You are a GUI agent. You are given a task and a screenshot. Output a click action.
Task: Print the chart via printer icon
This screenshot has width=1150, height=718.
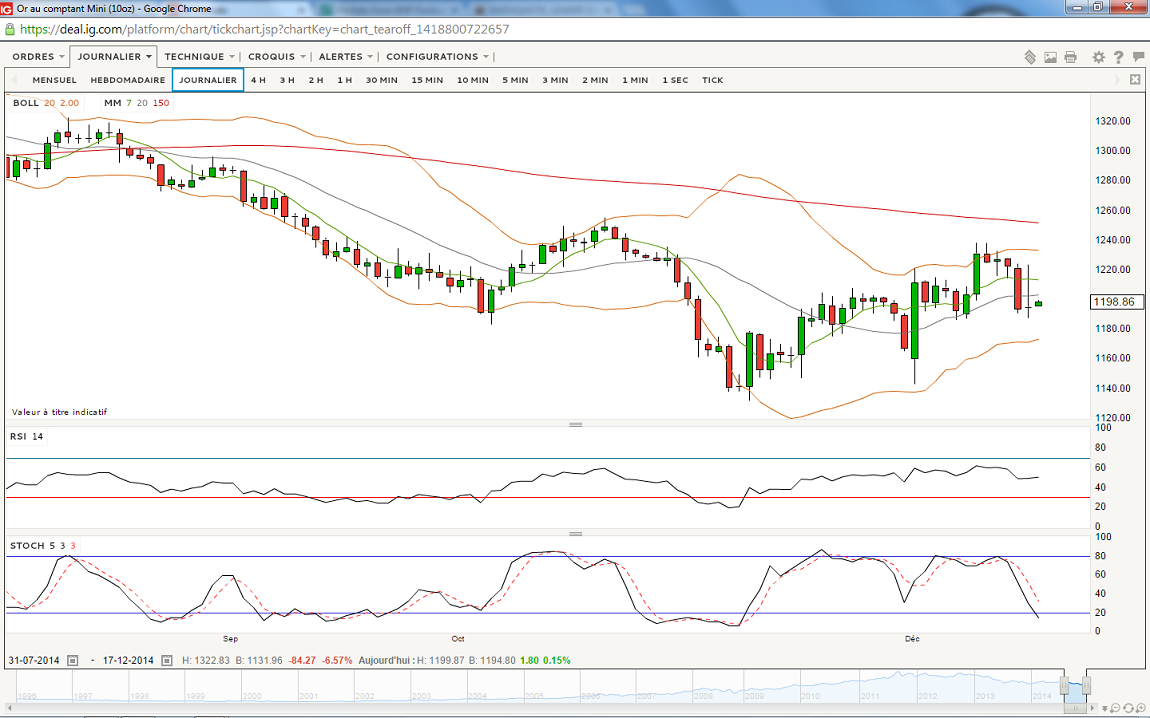1071,57
